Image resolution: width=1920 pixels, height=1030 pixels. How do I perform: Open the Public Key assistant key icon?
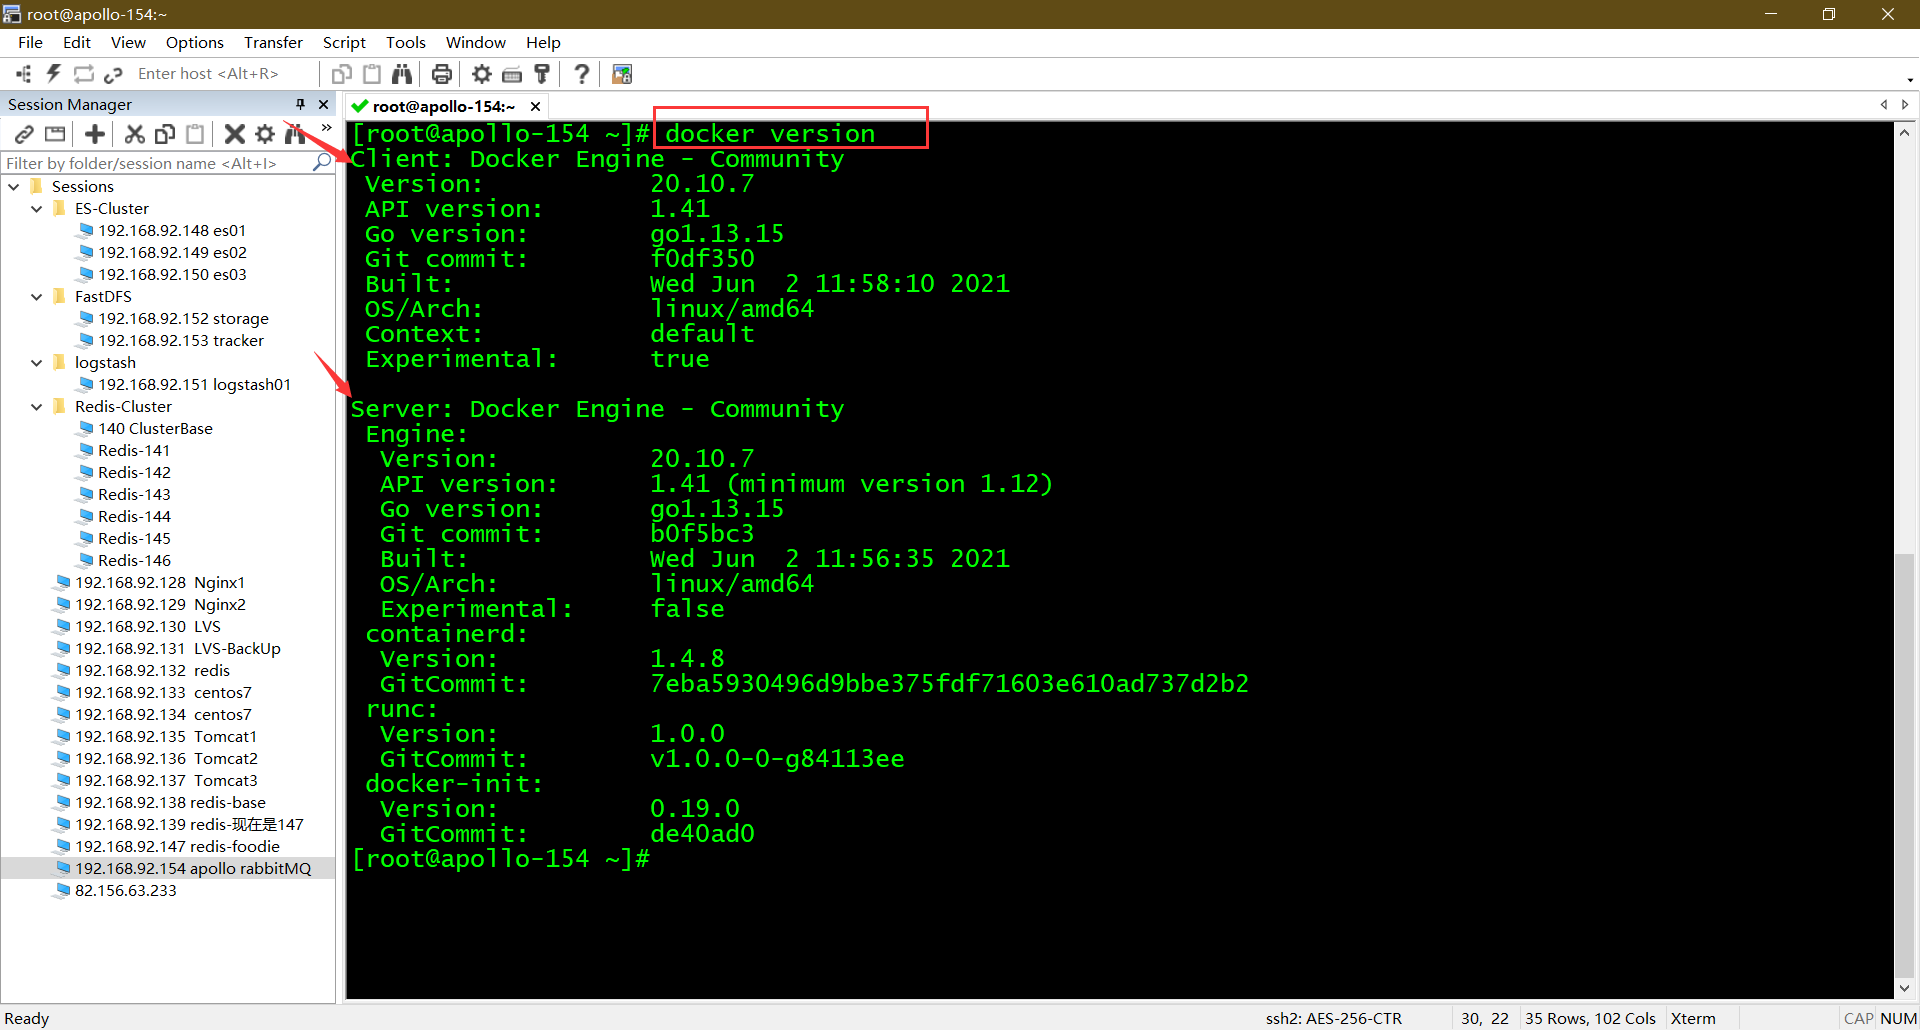click(x=542, y=74)
